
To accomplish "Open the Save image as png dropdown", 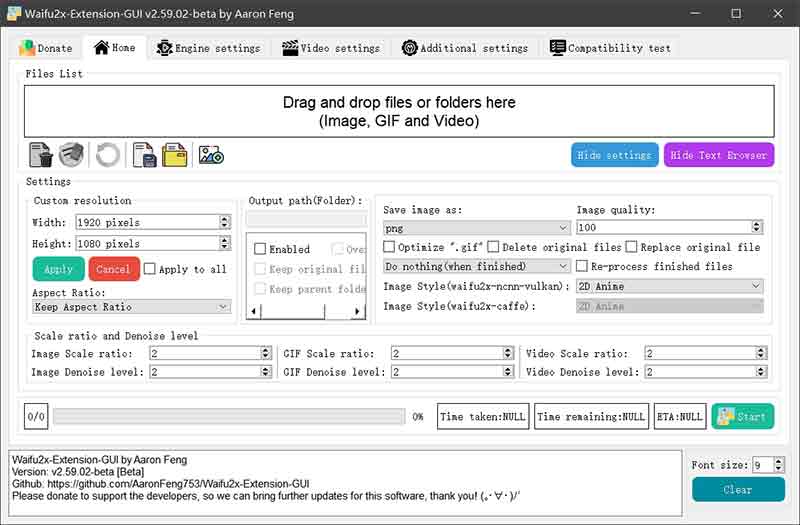I will tap(477, 228).
